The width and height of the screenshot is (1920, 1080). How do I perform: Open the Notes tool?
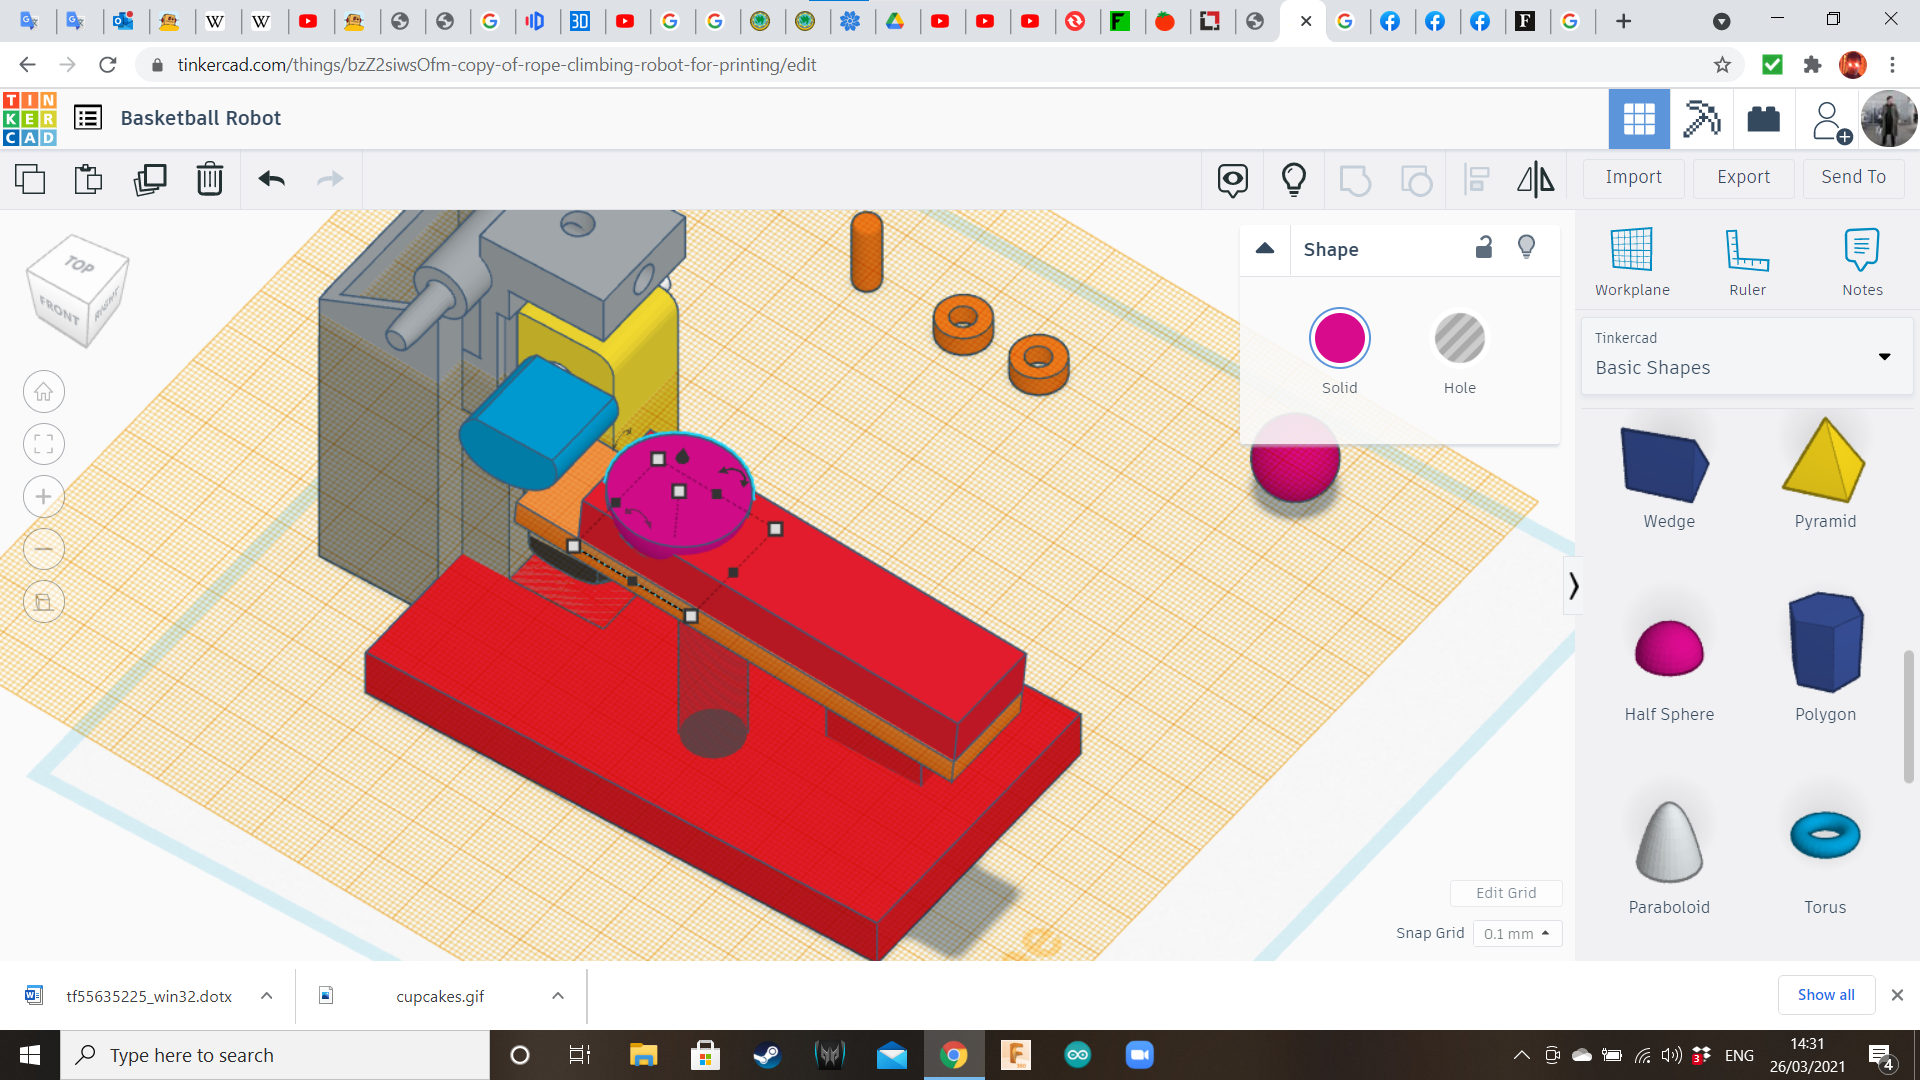pyautogui.click(x=1861, y=260)
